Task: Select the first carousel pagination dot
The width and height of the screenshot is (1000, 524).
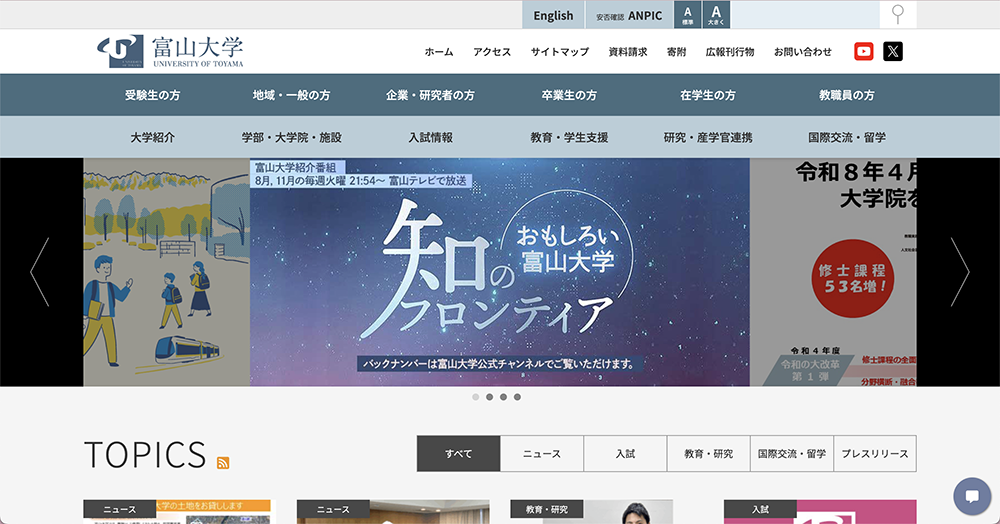Action: (476, 397)
